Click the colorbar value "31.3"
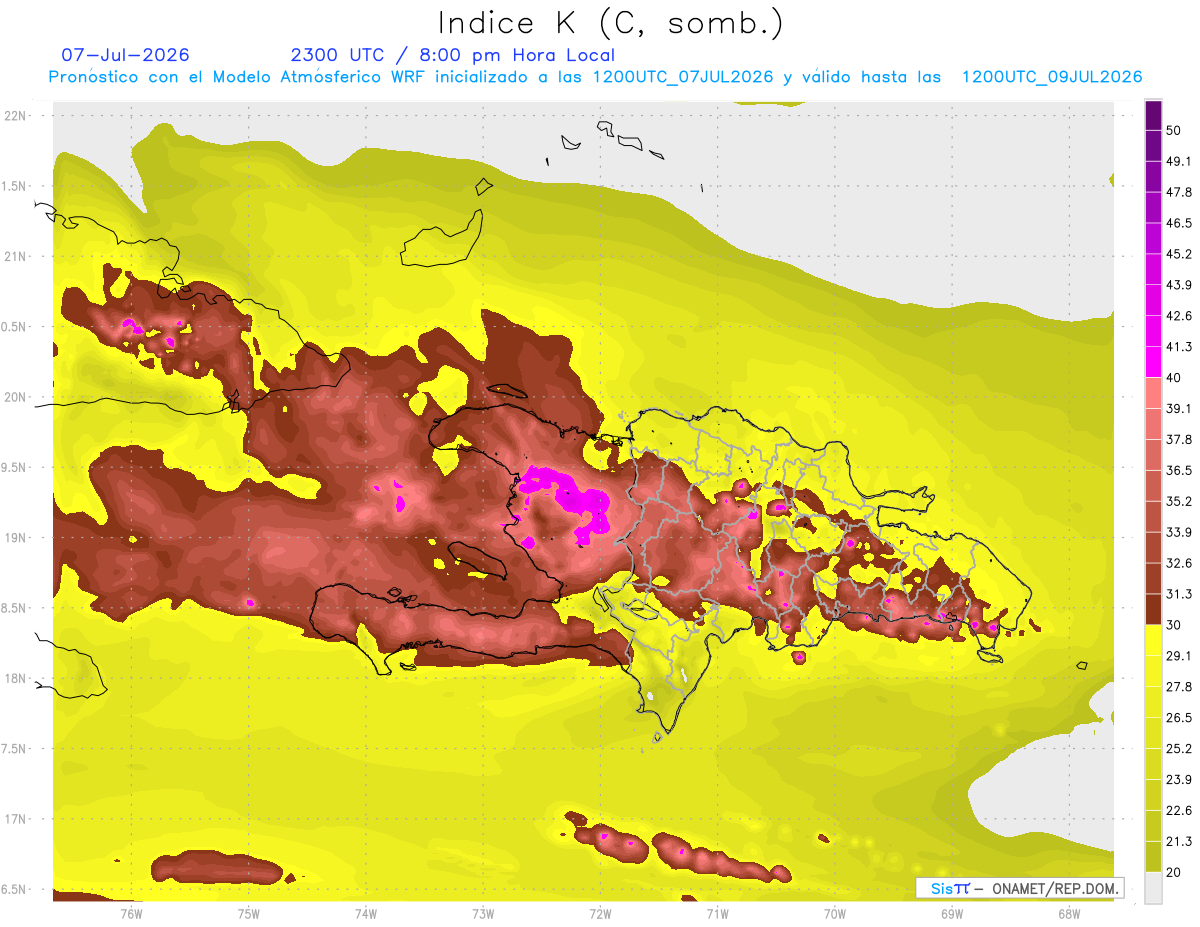The height and width of the screenshot is (927, 1200). [1179, 594]
